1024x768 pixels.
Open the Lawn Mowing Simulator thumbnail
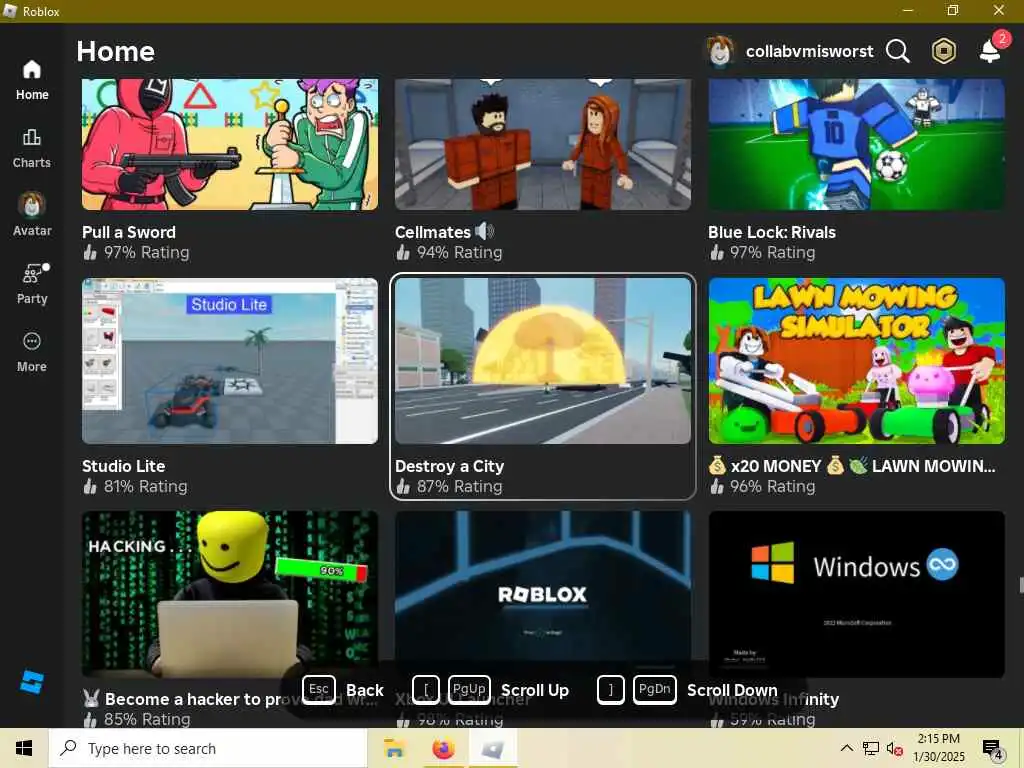856,361
